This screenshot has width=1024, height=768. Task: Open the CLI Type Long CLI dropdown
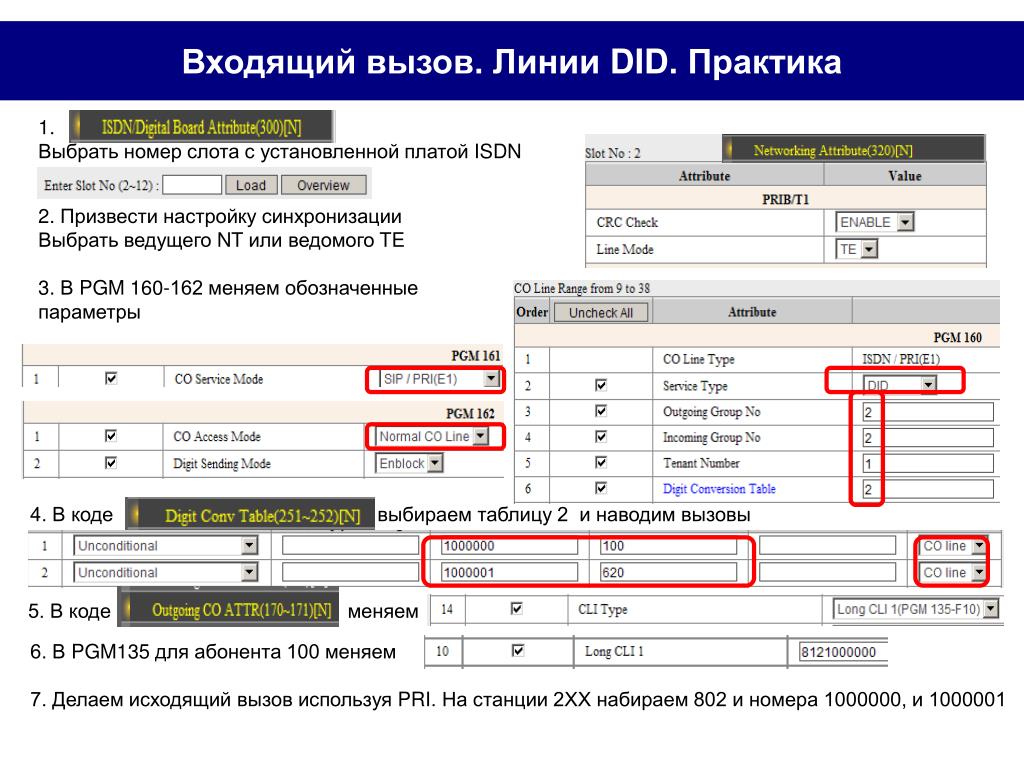pos(916,609)
